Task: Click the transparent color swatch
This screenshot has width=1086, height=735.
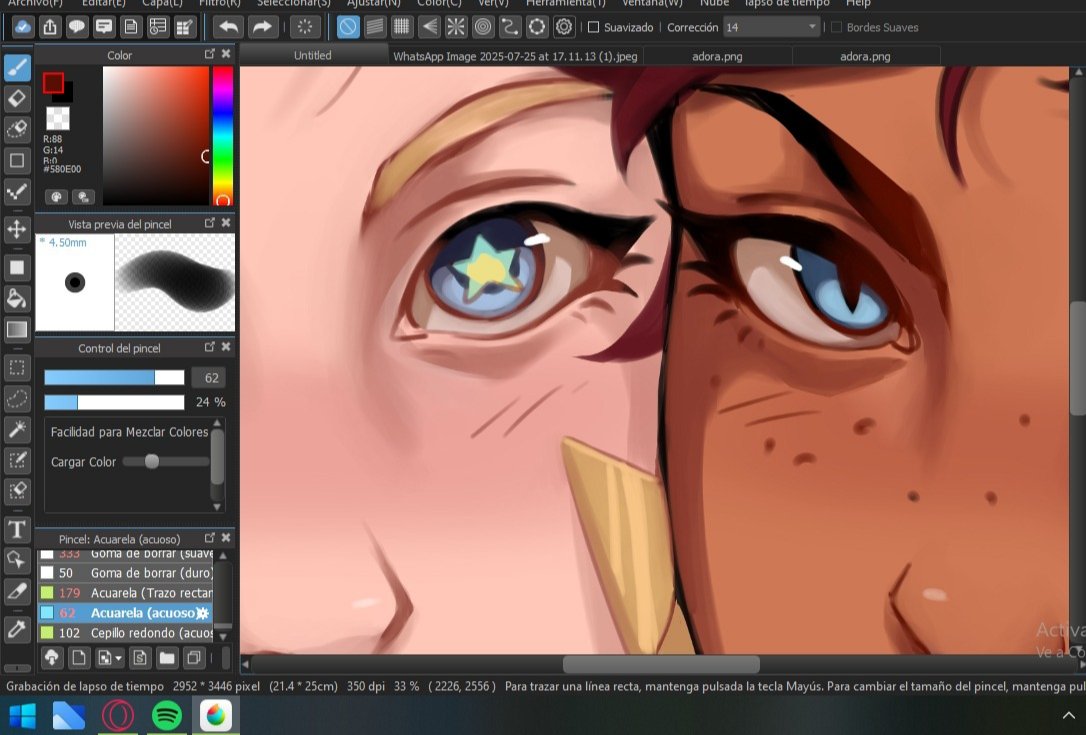Action: (57, 118)
